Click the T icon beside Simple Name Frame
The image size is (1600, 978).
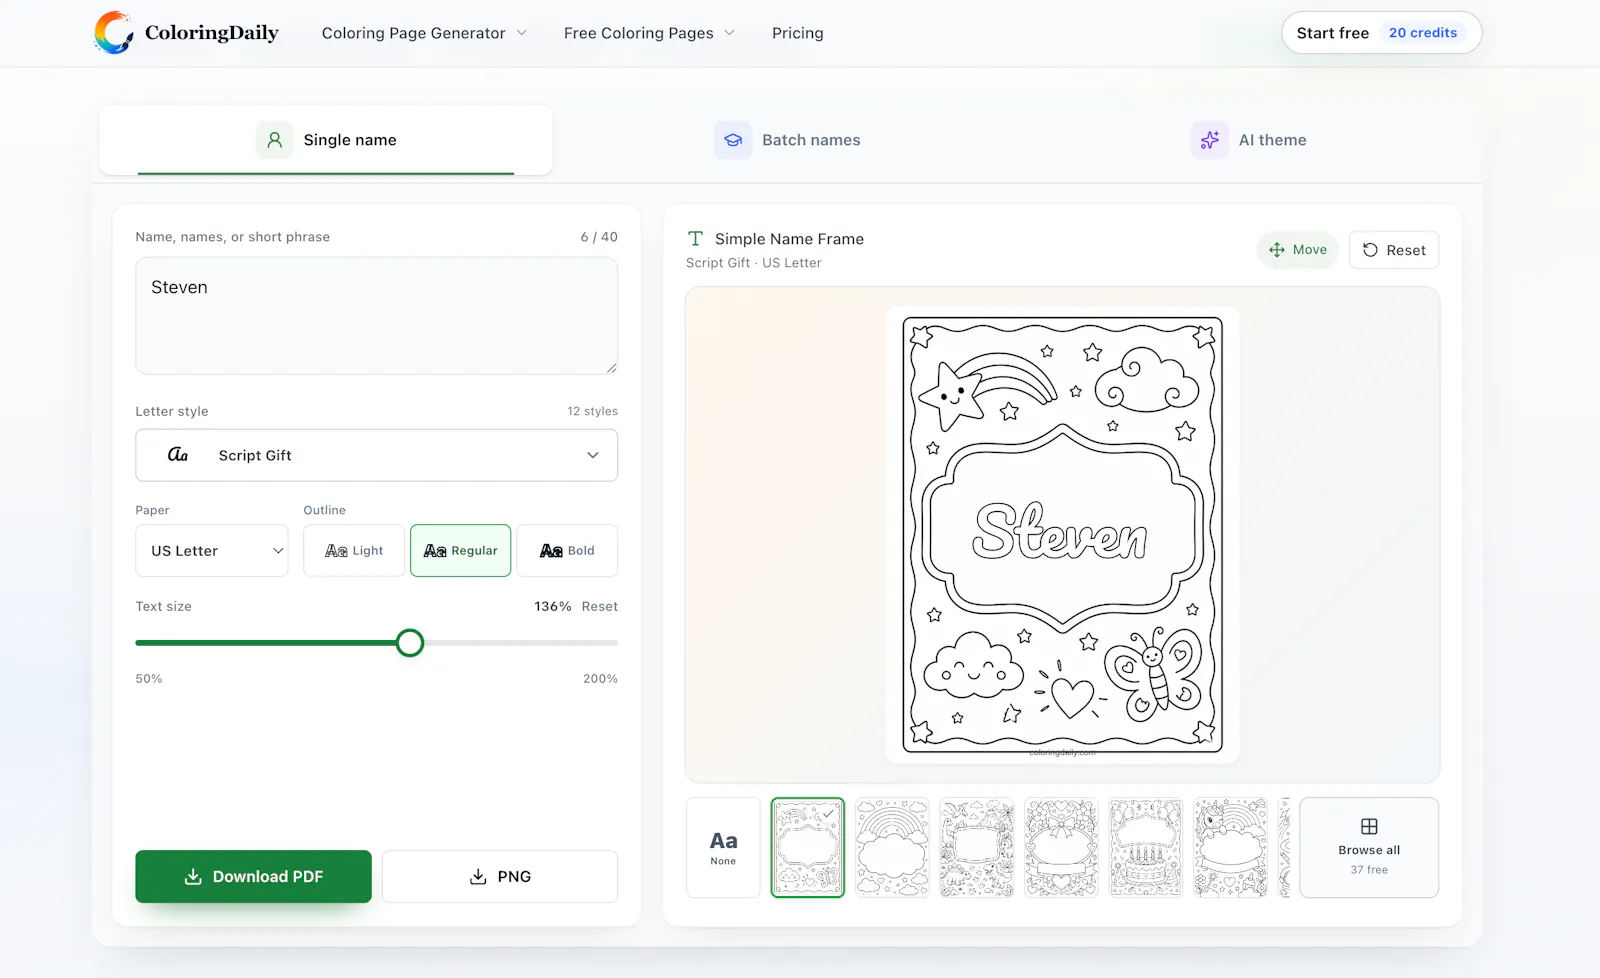(x=695, y=239)
